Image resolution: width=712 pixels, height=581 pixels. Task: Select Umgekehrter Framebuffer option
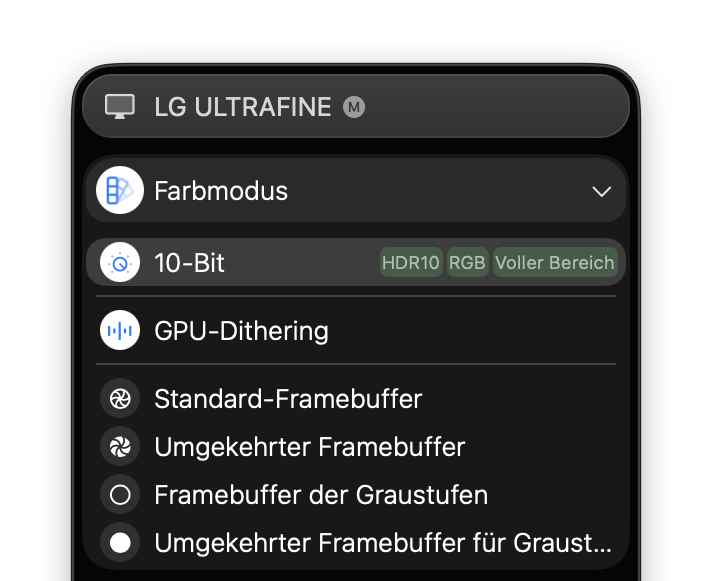(309, 446)
